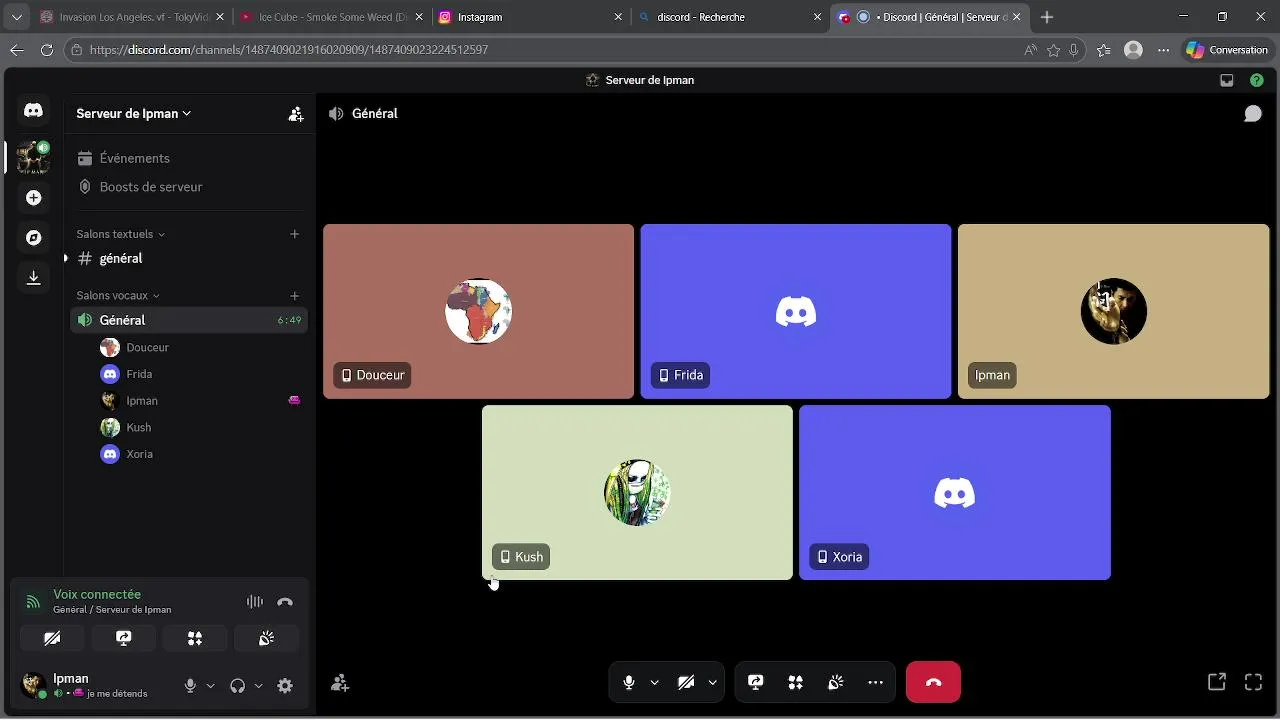Open more call options ellipsis

[x=876, y=682]
